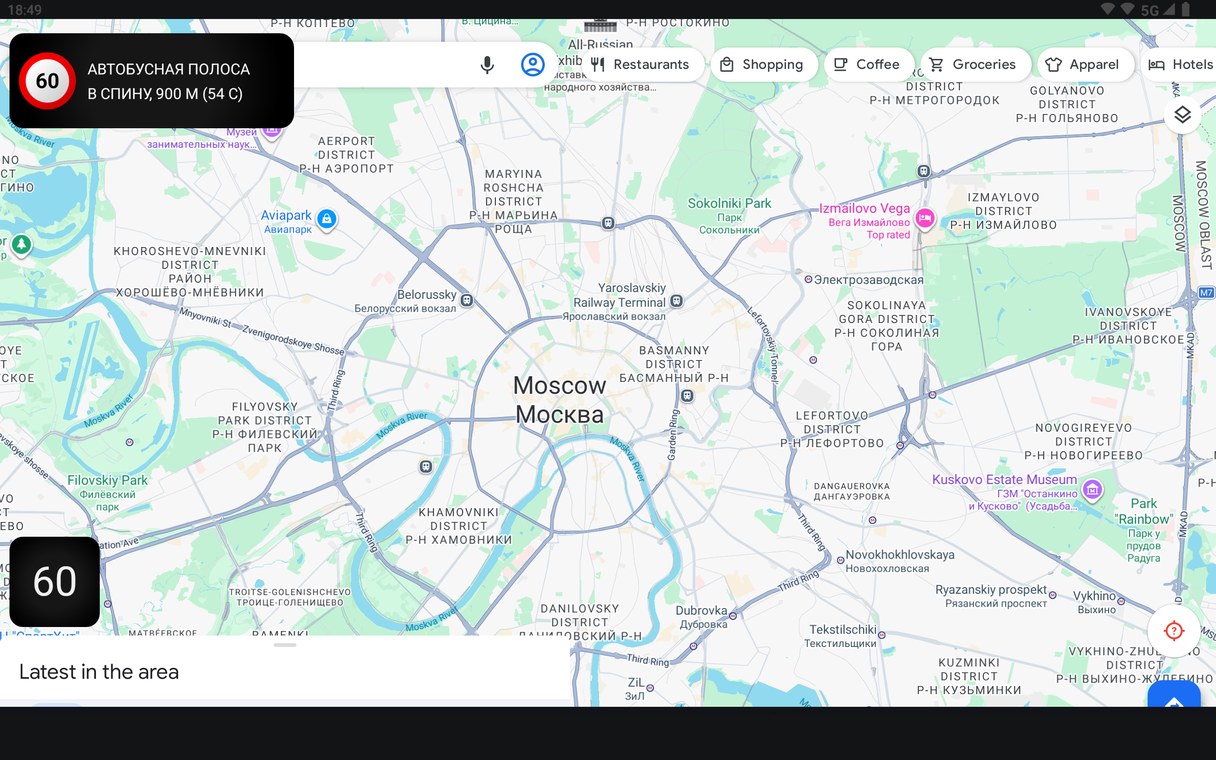Tap the All-Russian Exhibition landmark icon
This screenshot has width=1216, height=760.
click(601, 25)
